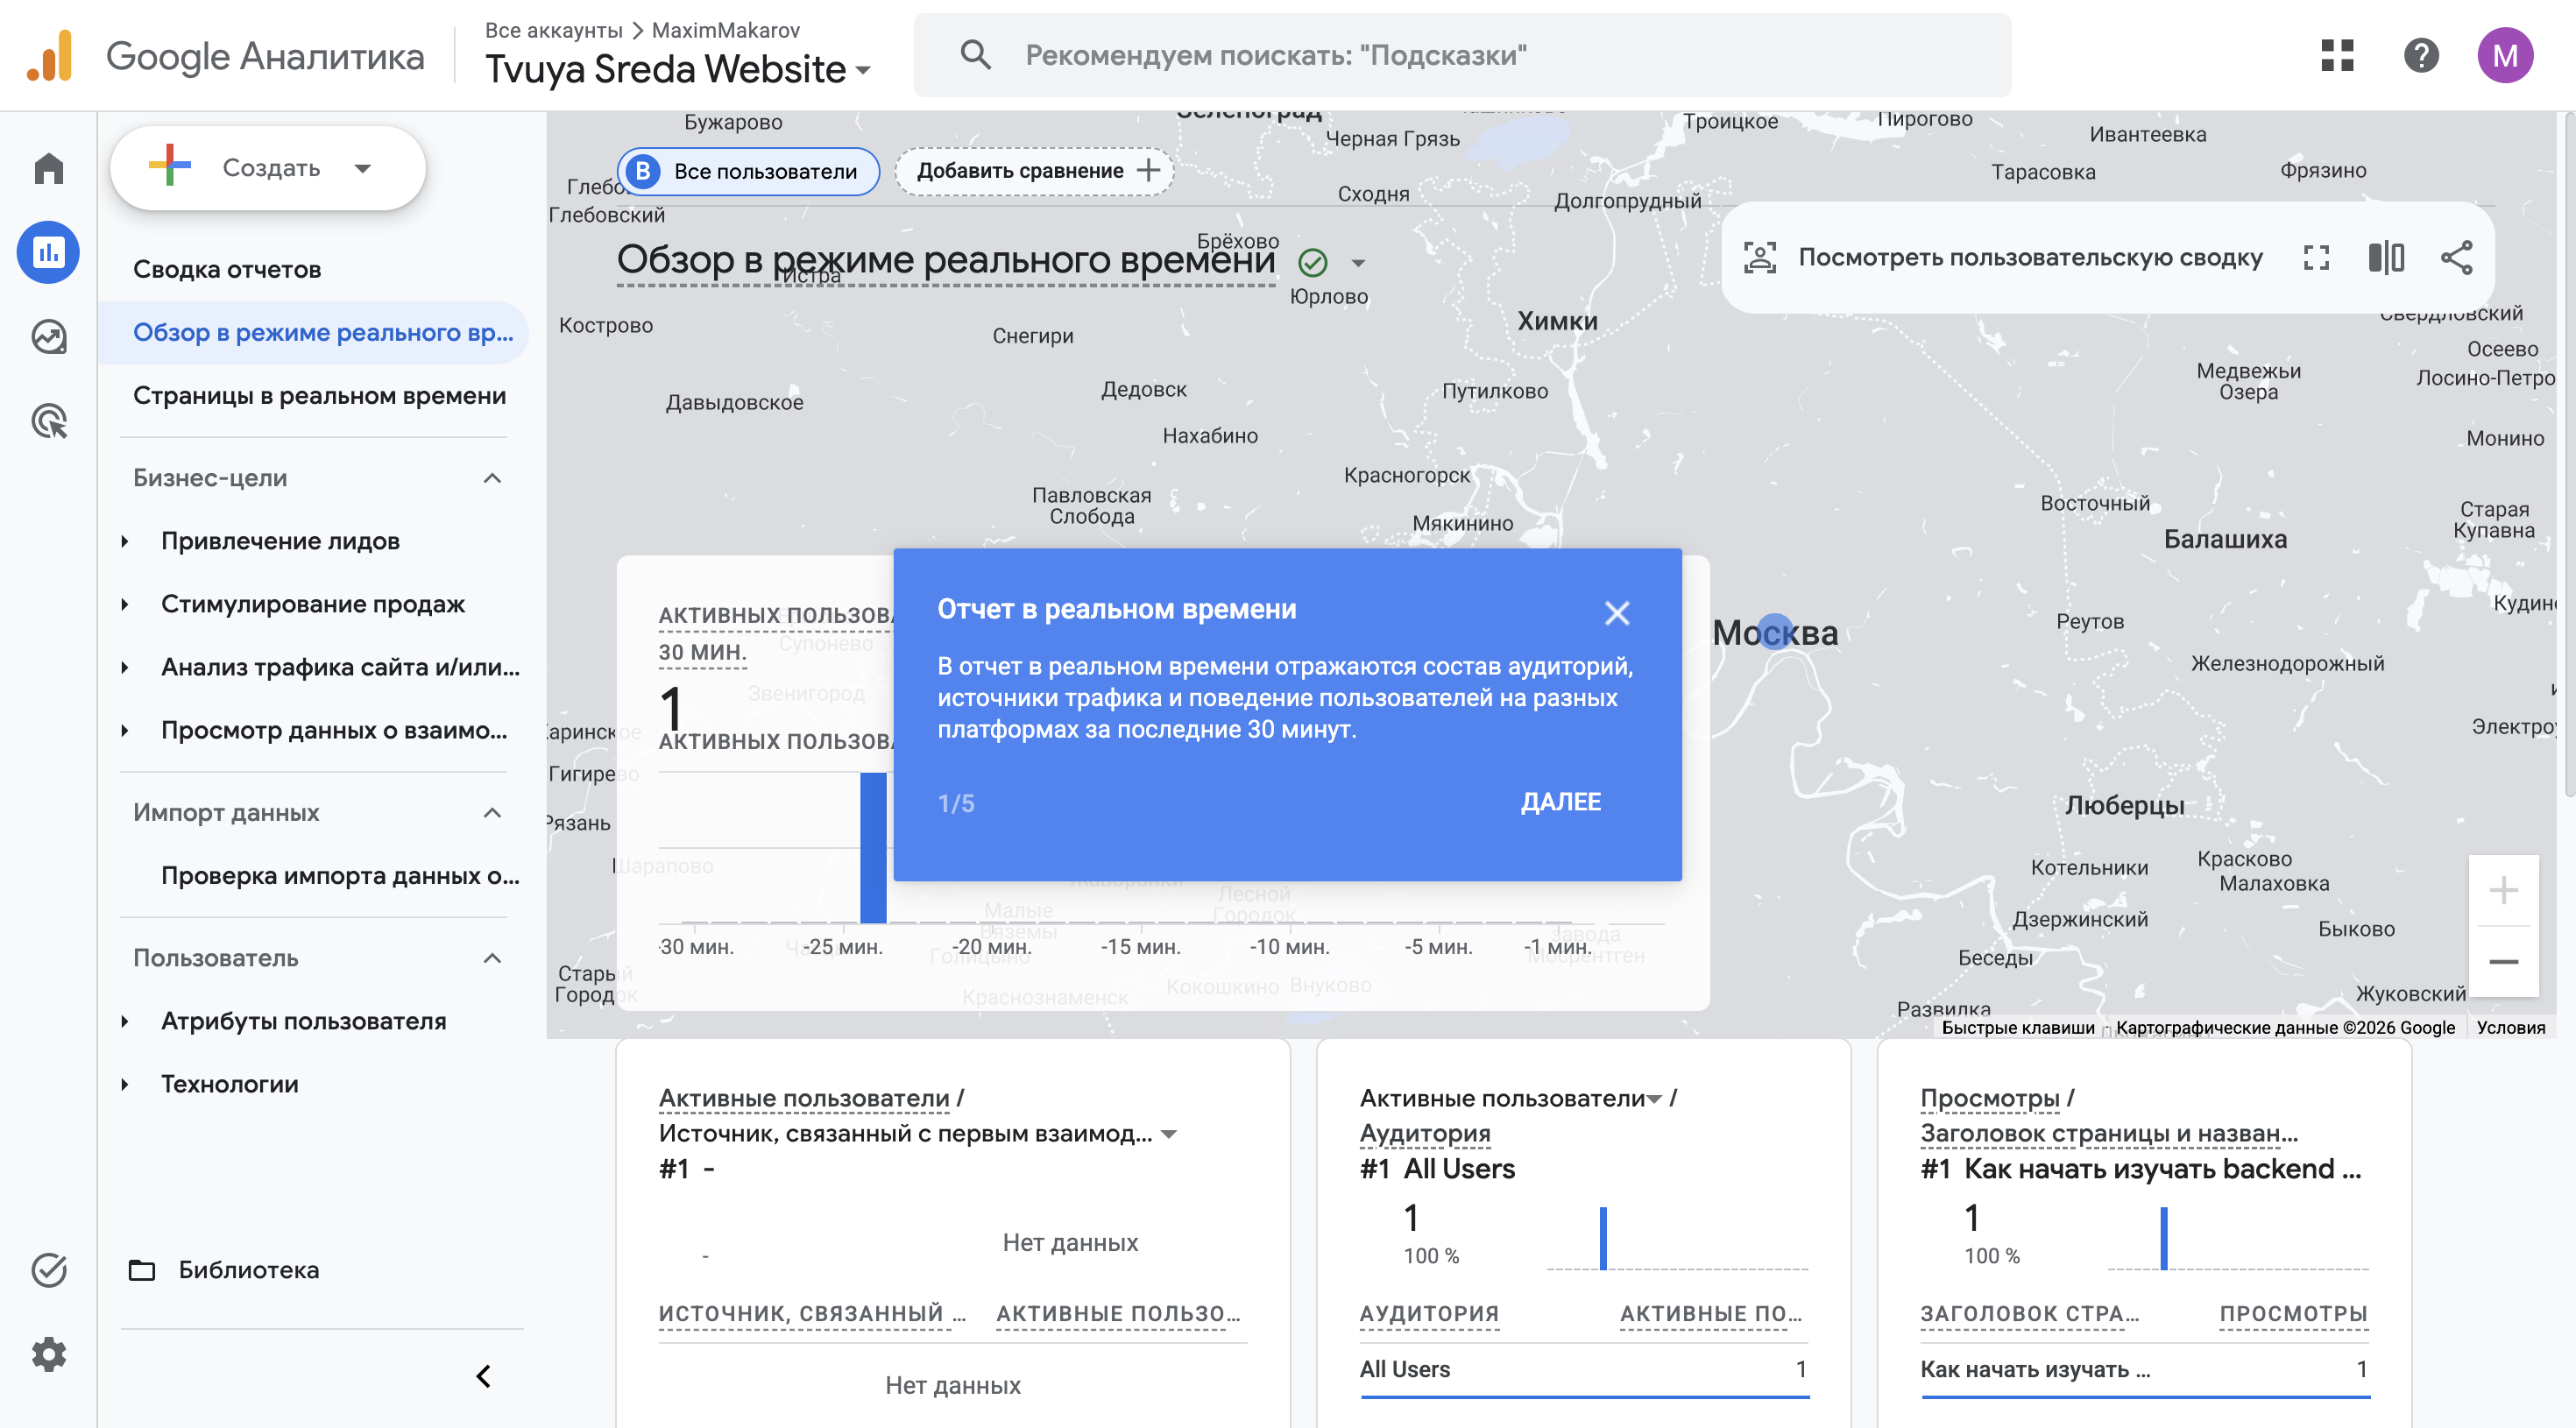Viewport: 2576px width, 1428px height.
Task: Open the help question mark icon
Action: click(2421, 55)
